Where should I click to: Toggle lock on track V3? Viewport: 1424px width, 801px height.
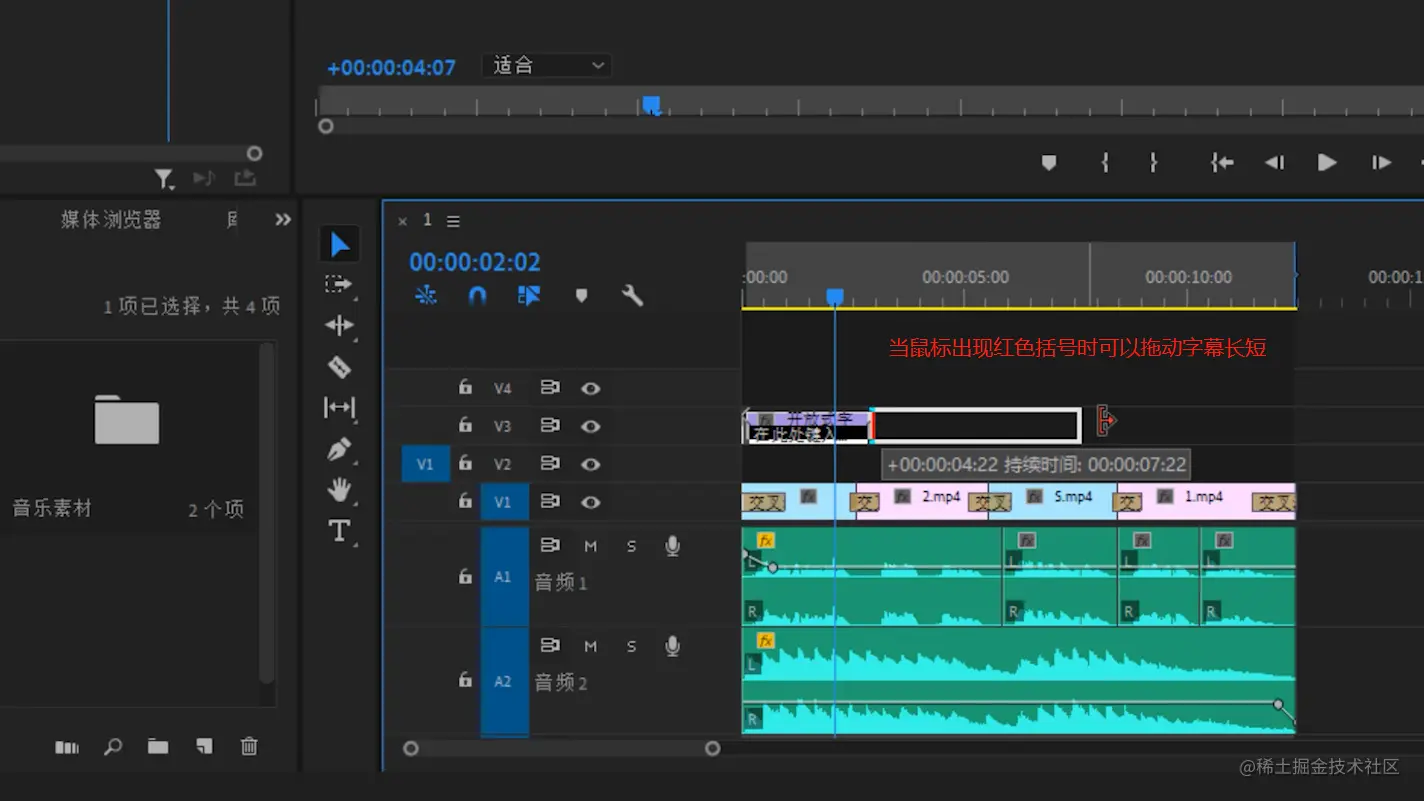tap(465, 425)
